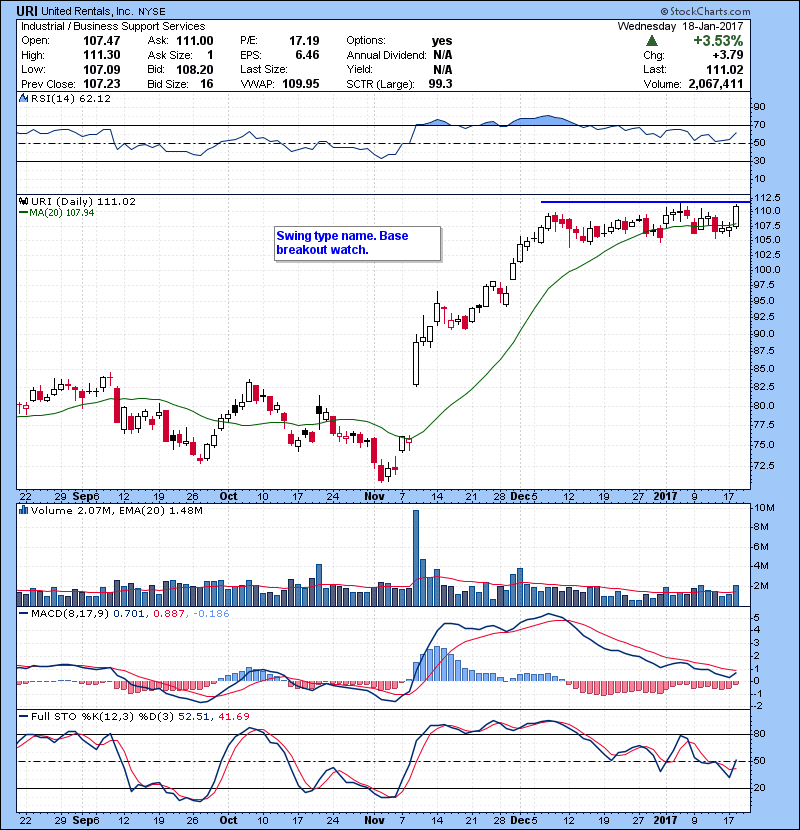Click the Last value 111.02
The image size is (800, 830).
click(x=725, y=69)
